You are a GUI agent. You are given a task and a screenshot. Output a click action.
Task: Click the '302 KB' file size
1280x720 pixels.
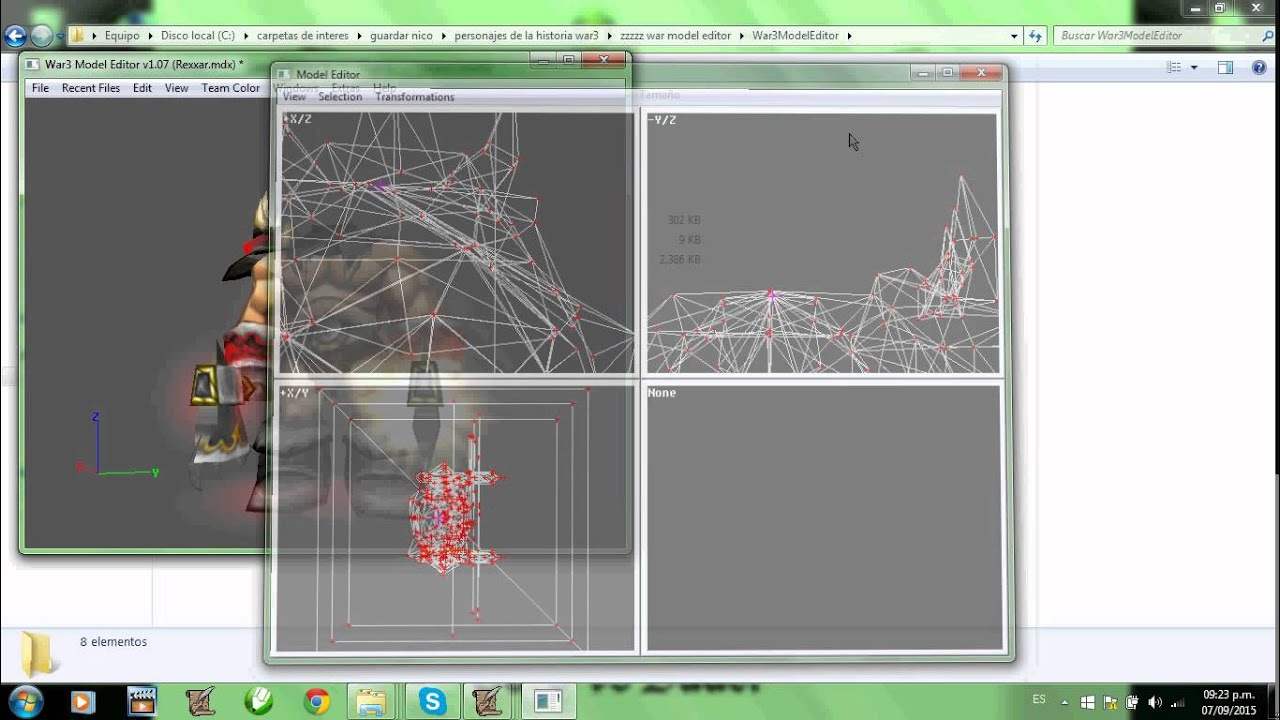pos(684,220)
